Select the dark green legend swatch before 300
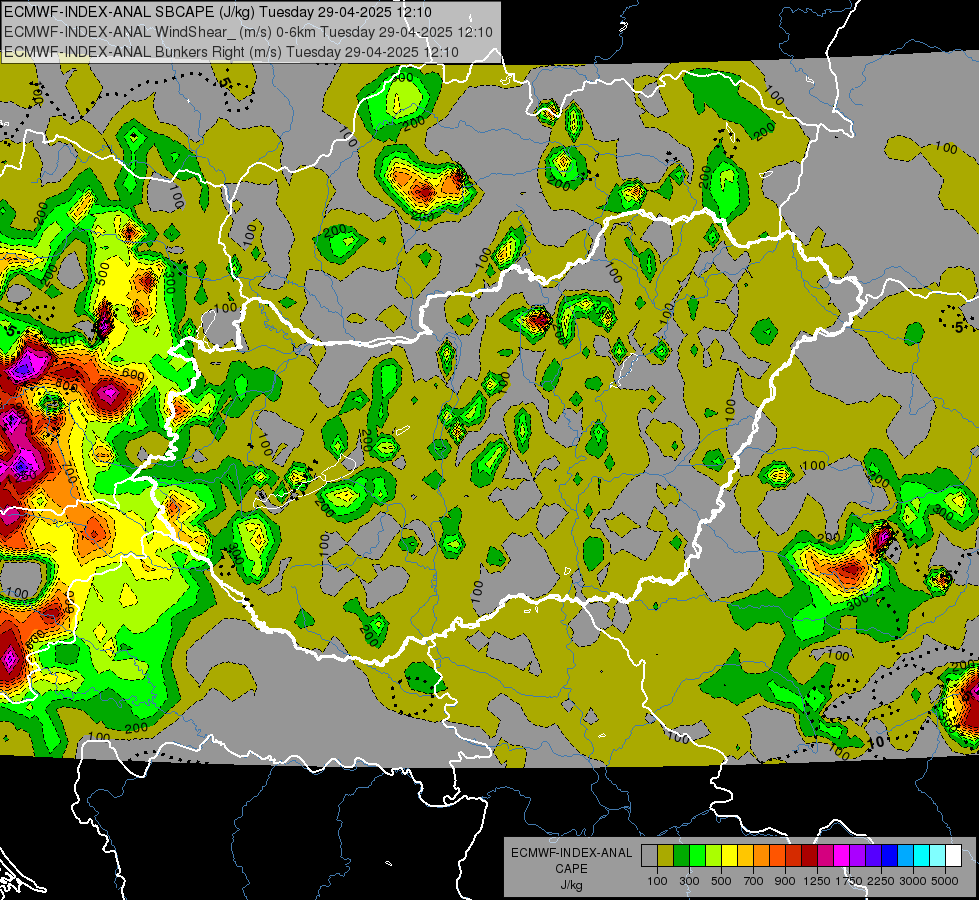 pyautogui.click(x=681, y=856)
